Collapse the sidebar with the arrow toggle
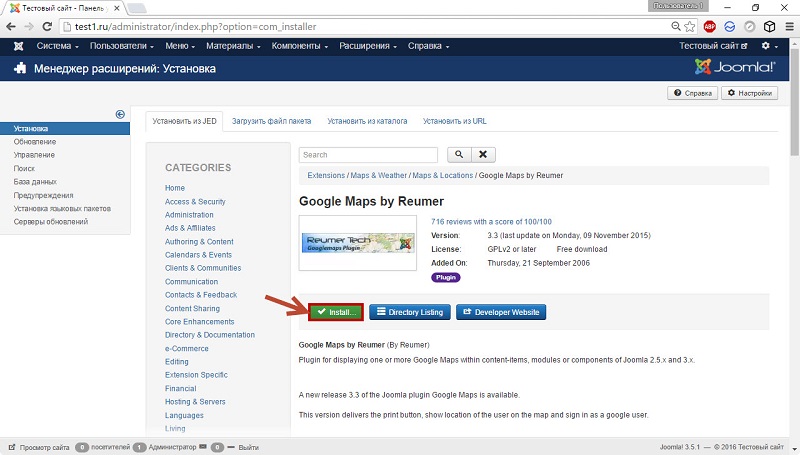 (x=120, y=114)
